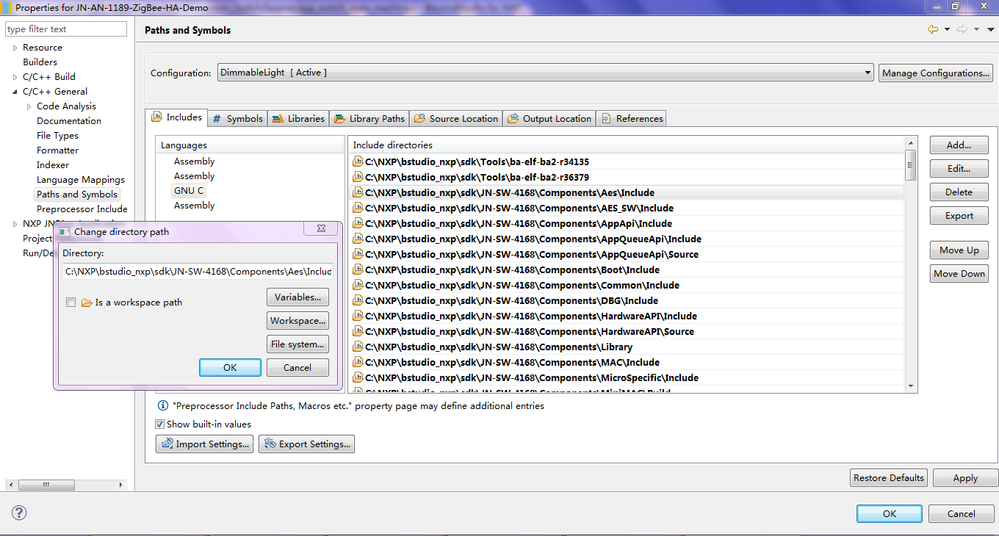Click folder icon of HardwareAPI\Include entry
The image size is (999, 536).
(x=358, y=315)
